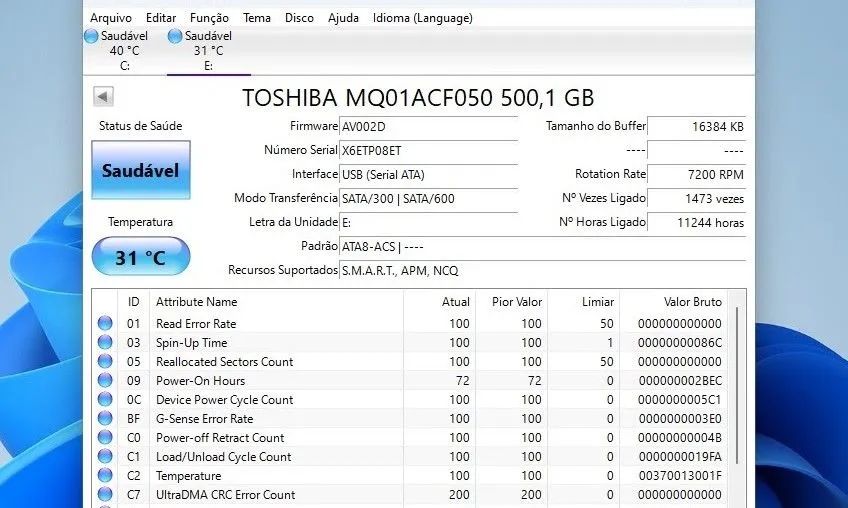Click raw value 00000000086C

pos(680,342)
